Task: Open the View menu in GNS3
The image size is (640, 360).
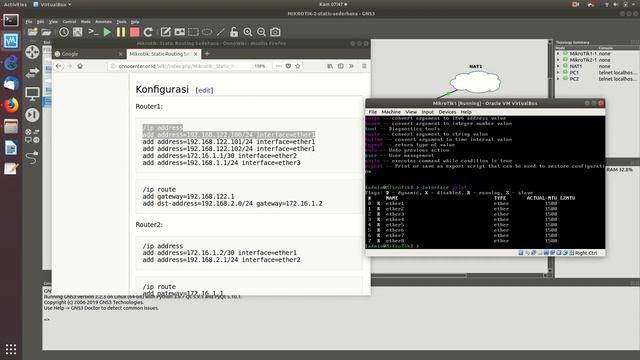Action: point(53,22)
